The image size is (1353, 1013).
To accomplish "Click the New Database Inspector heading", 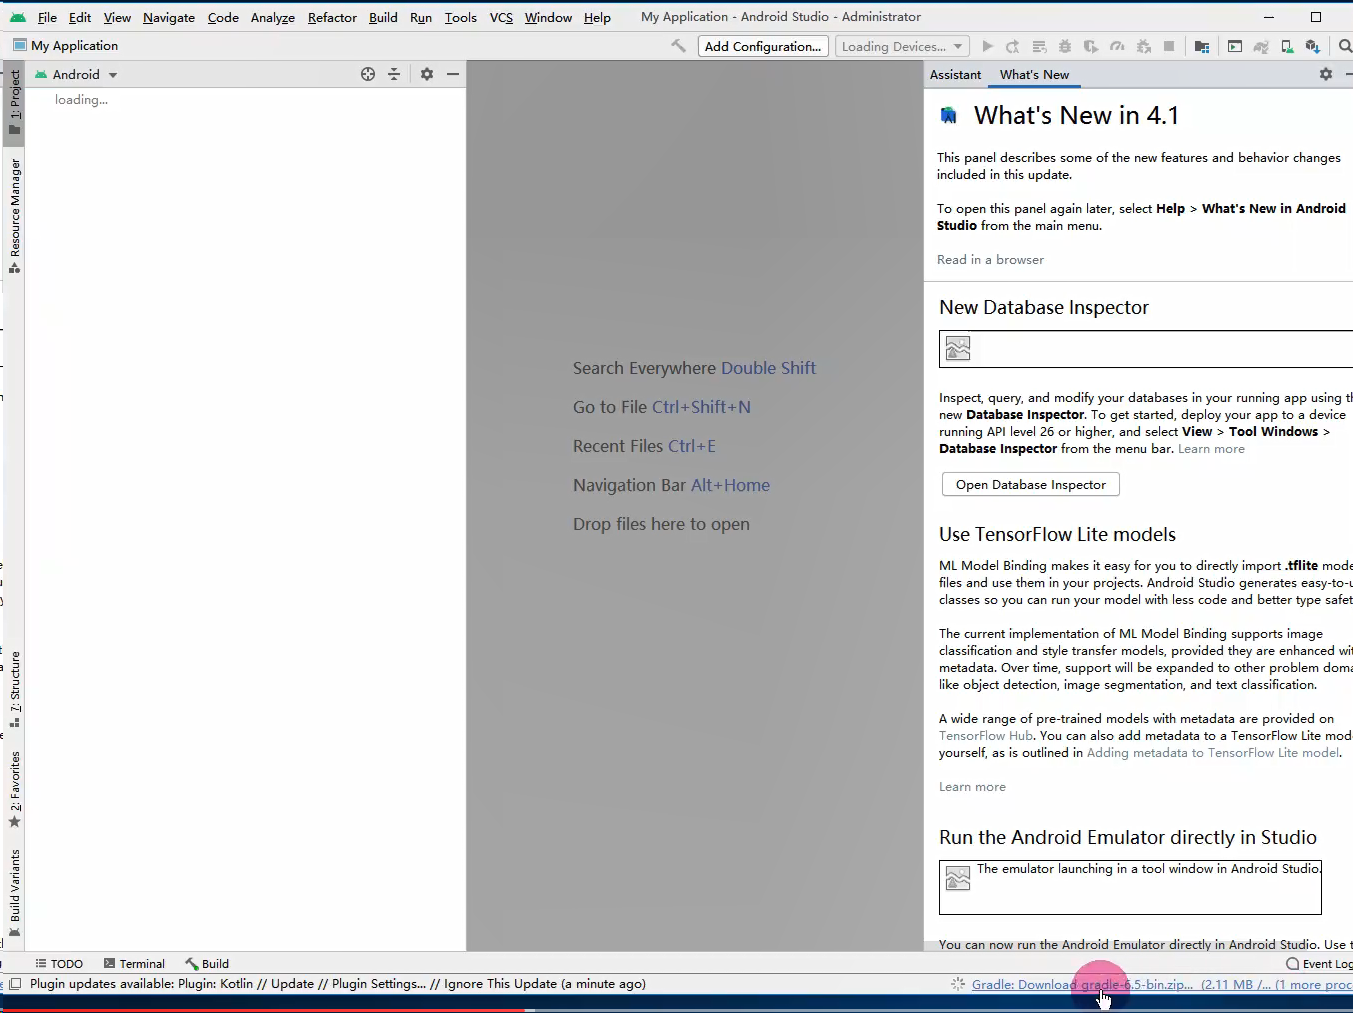I will [x=1044, y=307].
